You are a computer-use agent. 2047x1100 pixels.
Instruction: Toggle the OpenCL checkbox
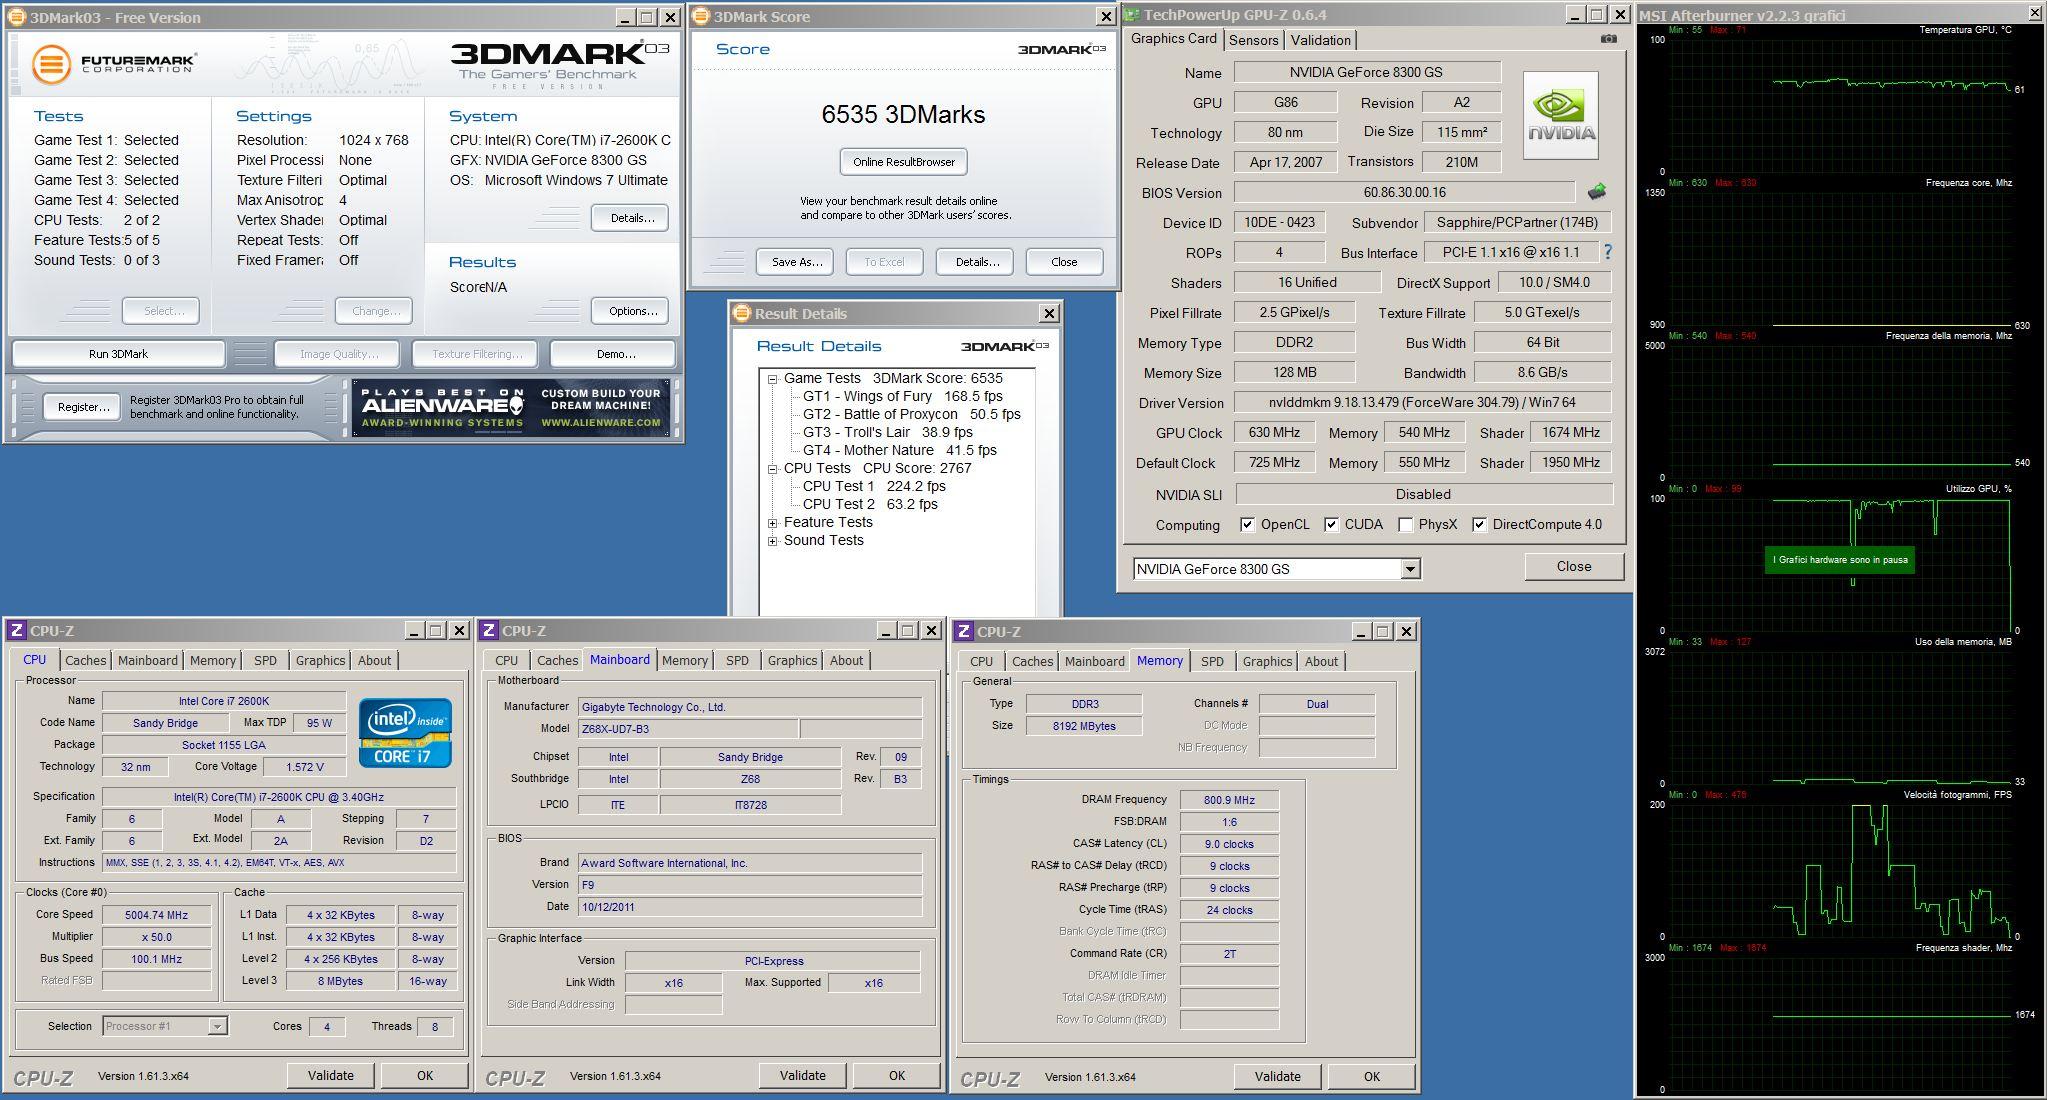(x=1247, y=524)
